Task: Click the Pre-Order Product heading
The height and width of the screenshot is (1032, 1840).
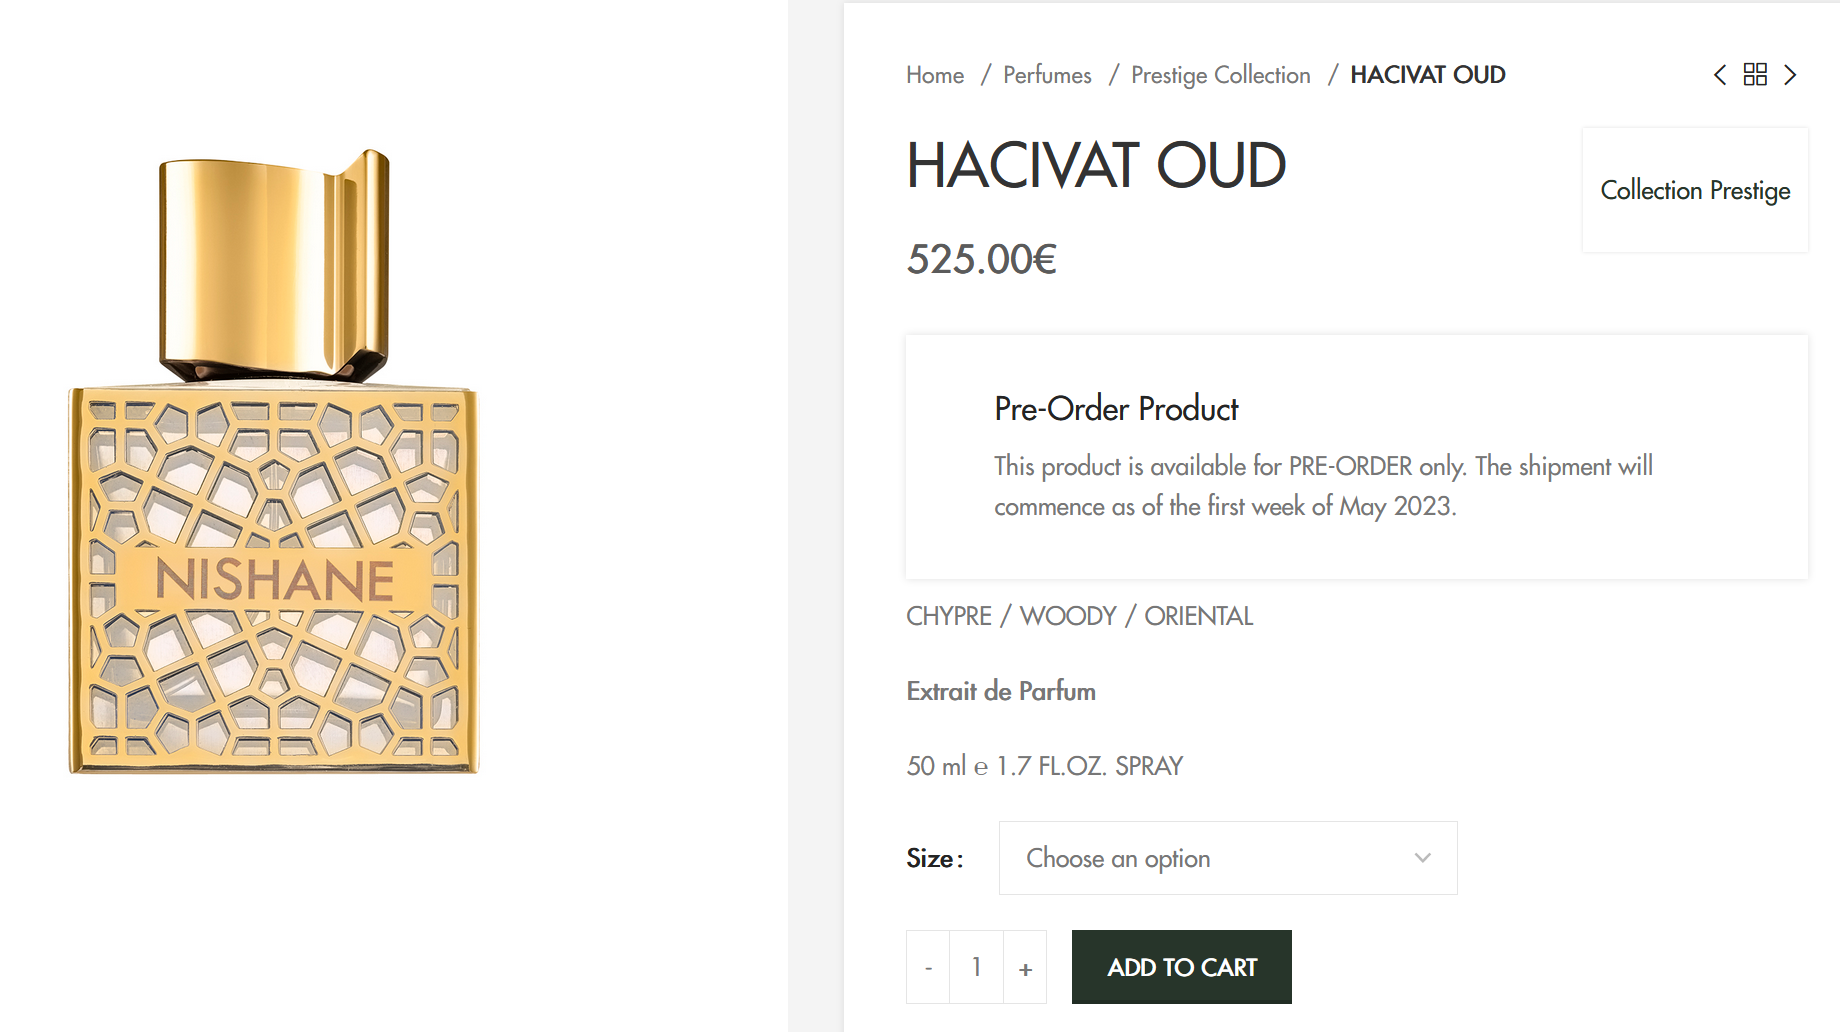Action: click(x=1116, y=409)
